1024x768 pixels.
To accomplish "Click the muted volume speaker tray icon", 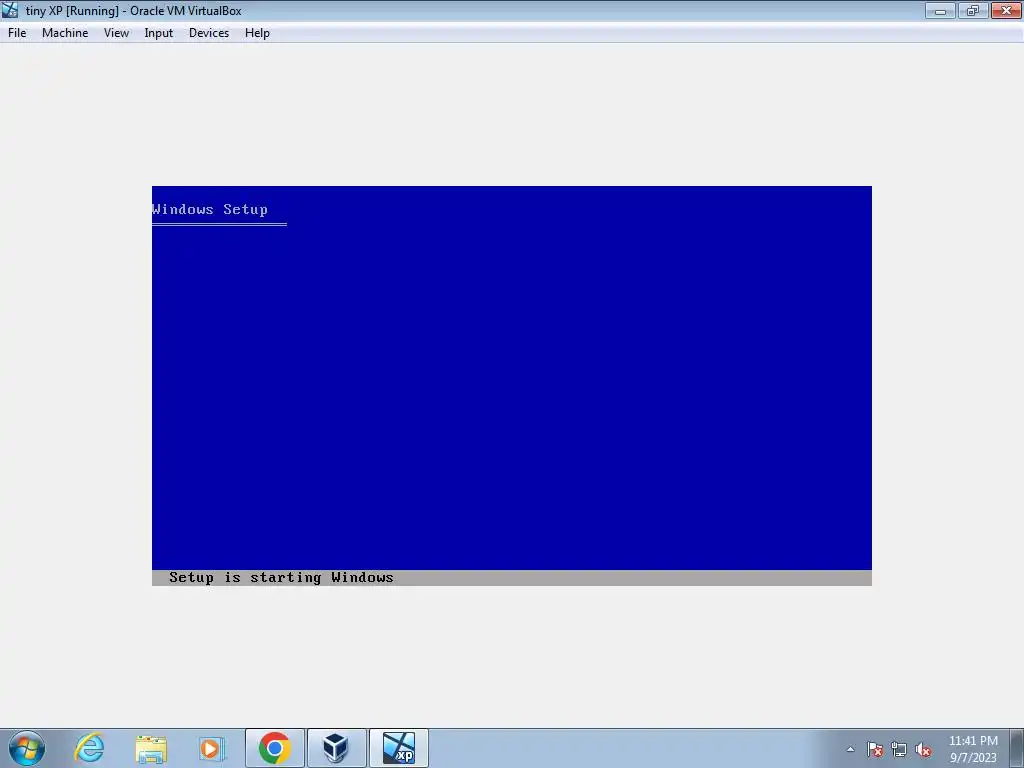I will point(923,749).
